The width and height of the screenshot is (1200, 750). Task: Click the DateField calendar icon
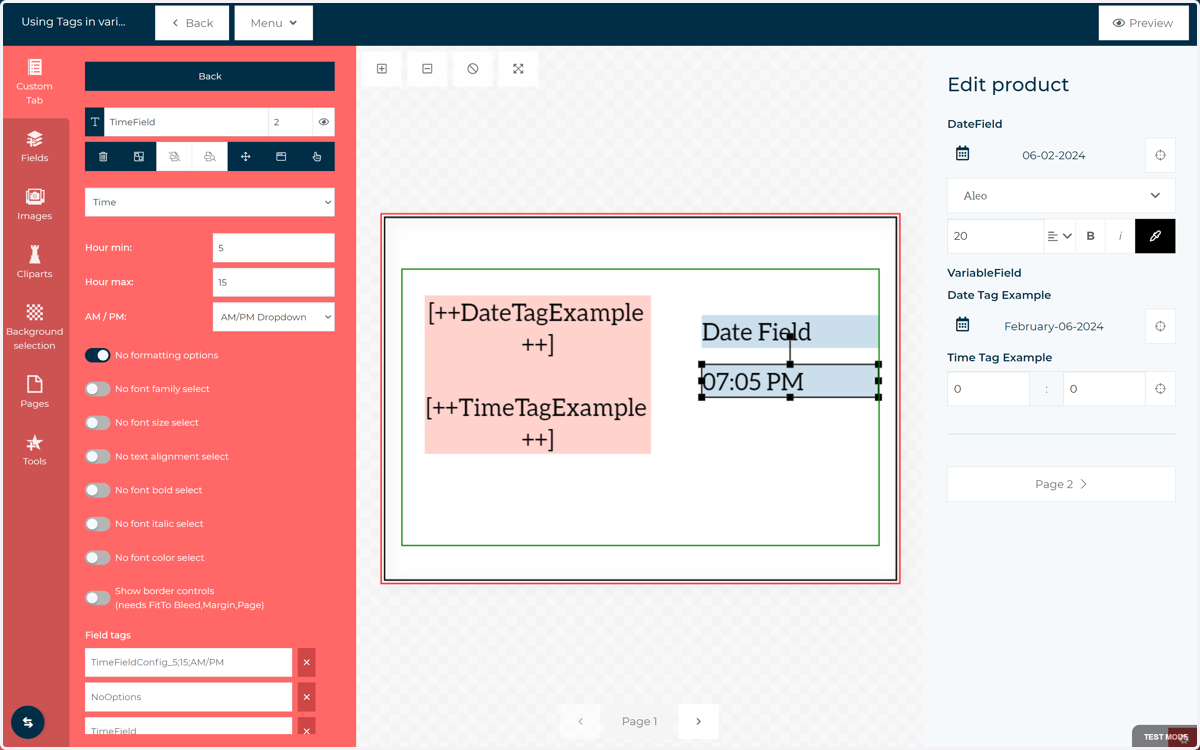pyautogui.click(x=962, y=154)
